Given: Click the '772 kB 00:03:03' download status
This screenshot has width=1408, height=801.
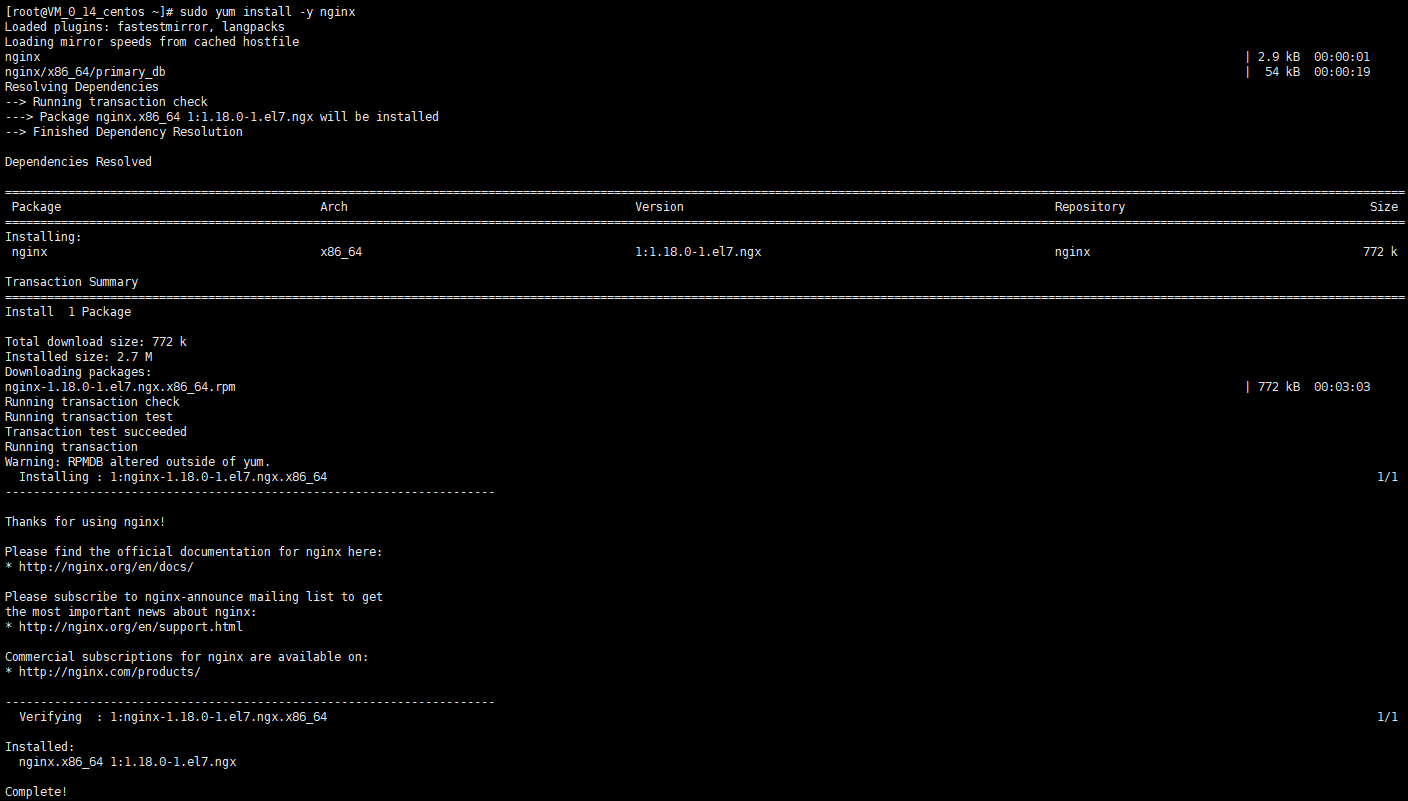Looking at the screenshot, I should [x=1313, y=387].
